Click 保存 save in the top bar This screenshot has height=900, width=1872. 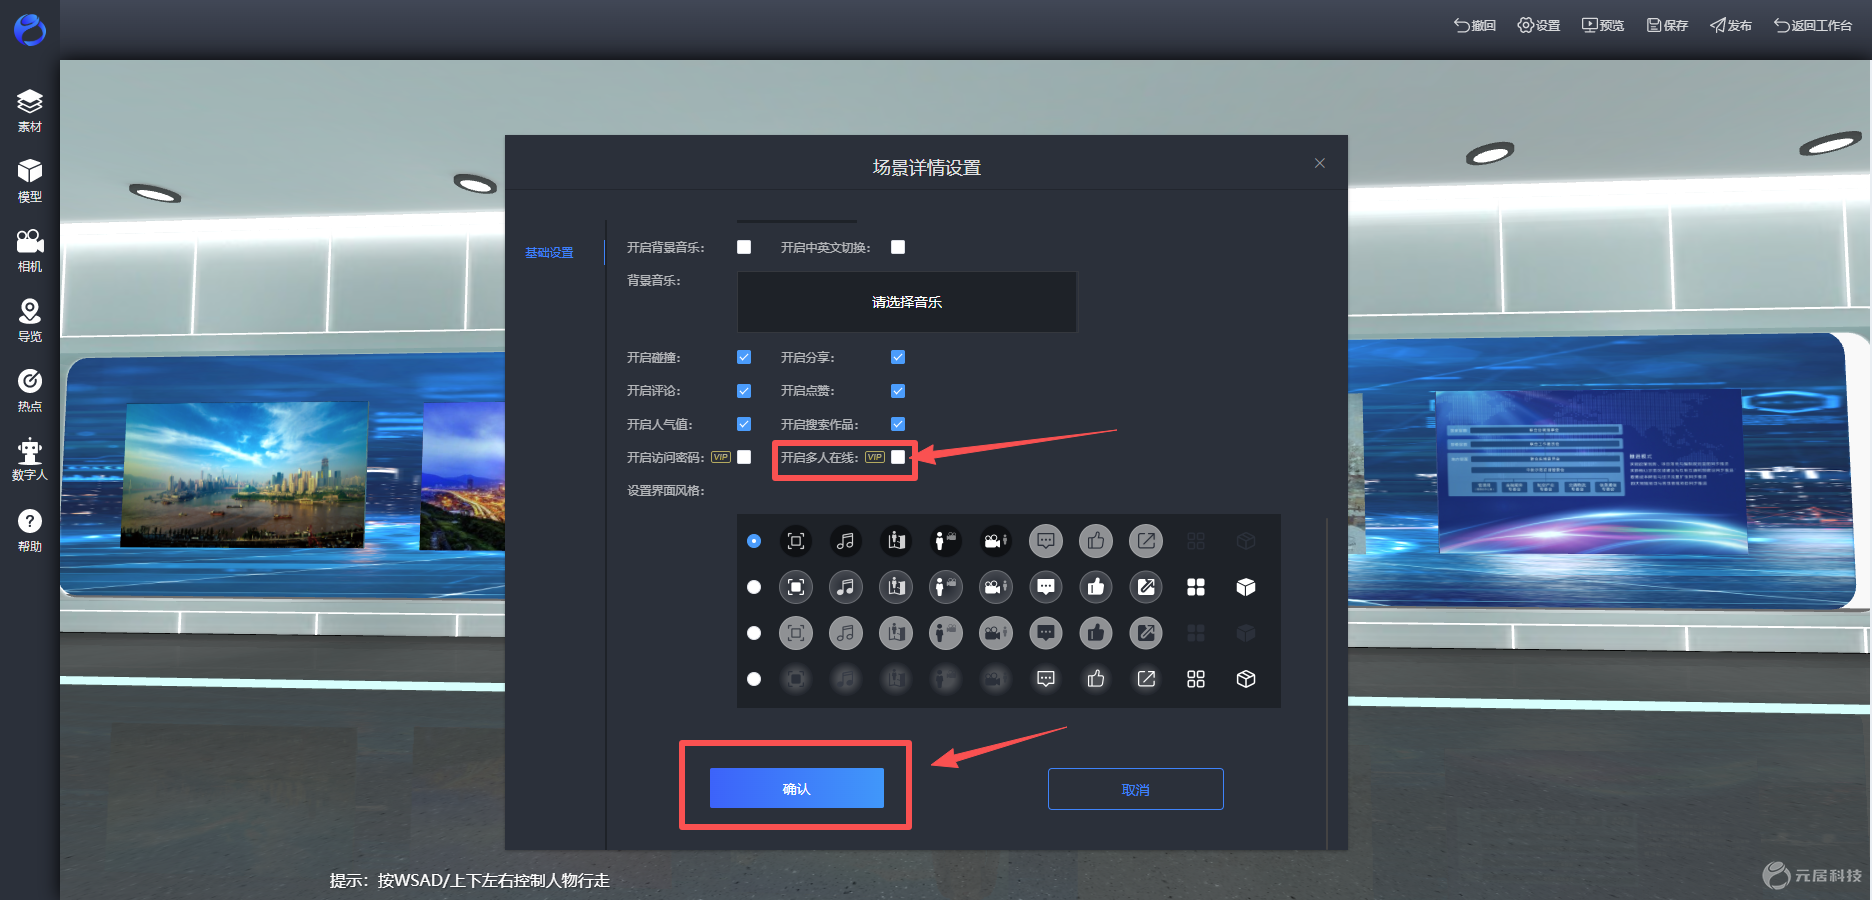click(x=1667, y=25)
